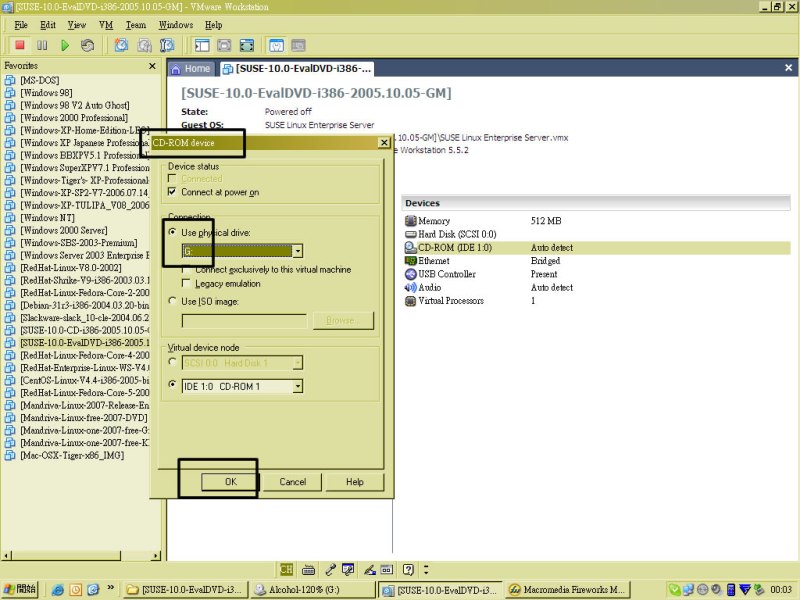
Task: Select the SCSI 0:0 Hard Disk radio button
Action: point(172,362)
